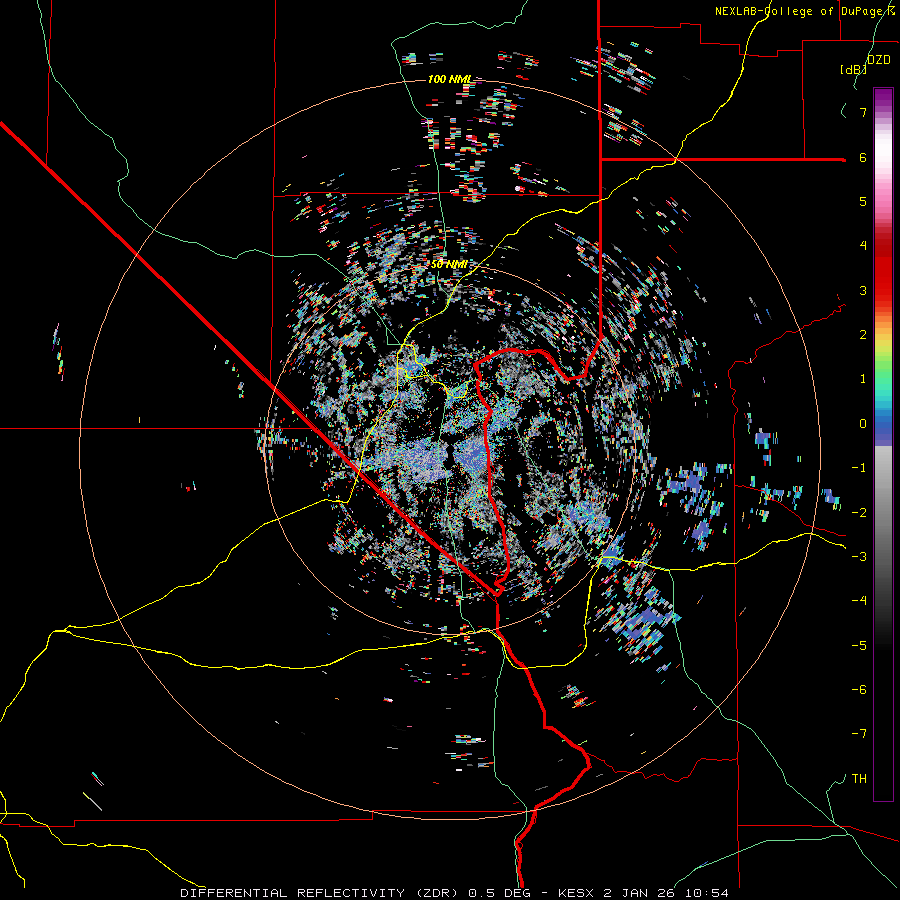The width and height of the screenshot is (900, 900).
Task: Click the DZD product label above the legend
Action: pos(879,60)
